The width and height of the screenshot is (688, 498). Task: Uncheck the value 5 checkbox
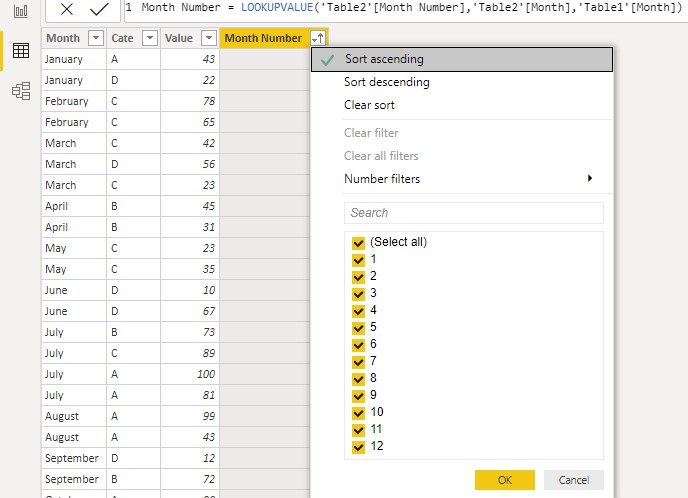[358, 328]
